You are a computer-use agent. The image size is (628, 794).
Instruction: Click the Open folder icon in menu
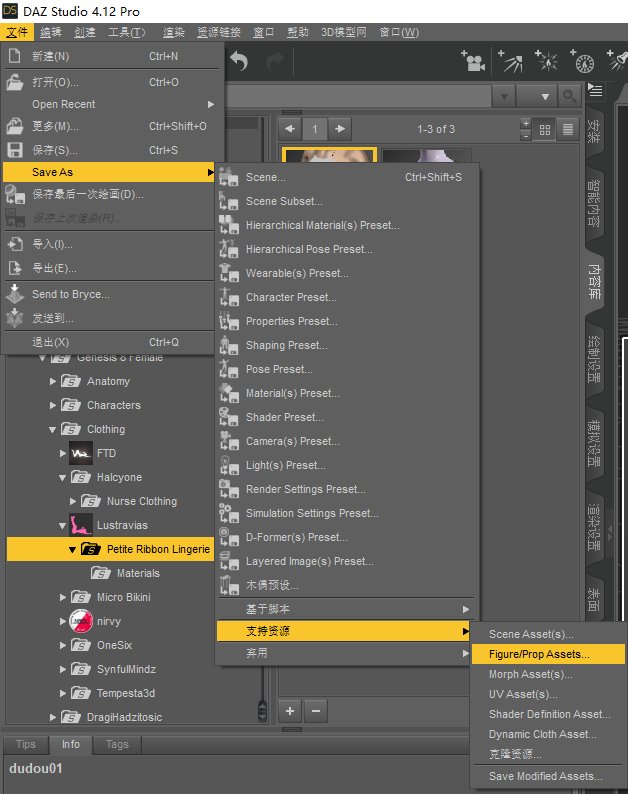click(x=15, y=82)
